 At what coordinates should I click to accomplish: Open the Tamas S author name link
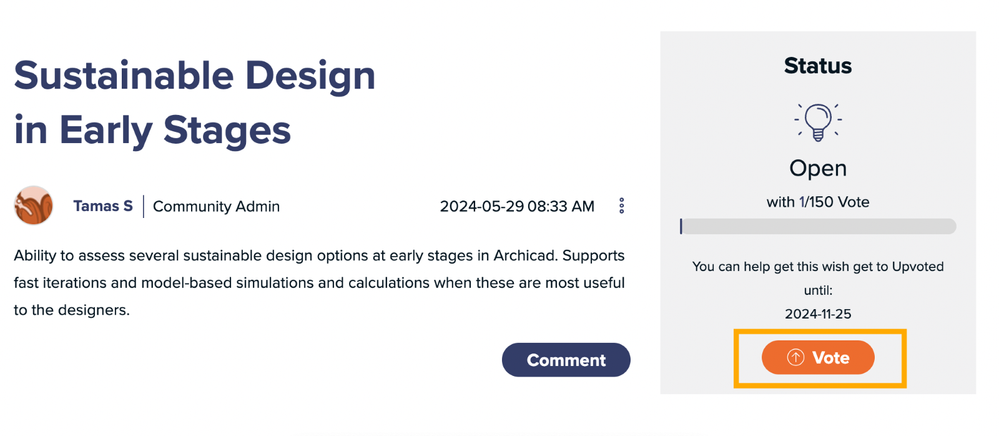[103, 206]
